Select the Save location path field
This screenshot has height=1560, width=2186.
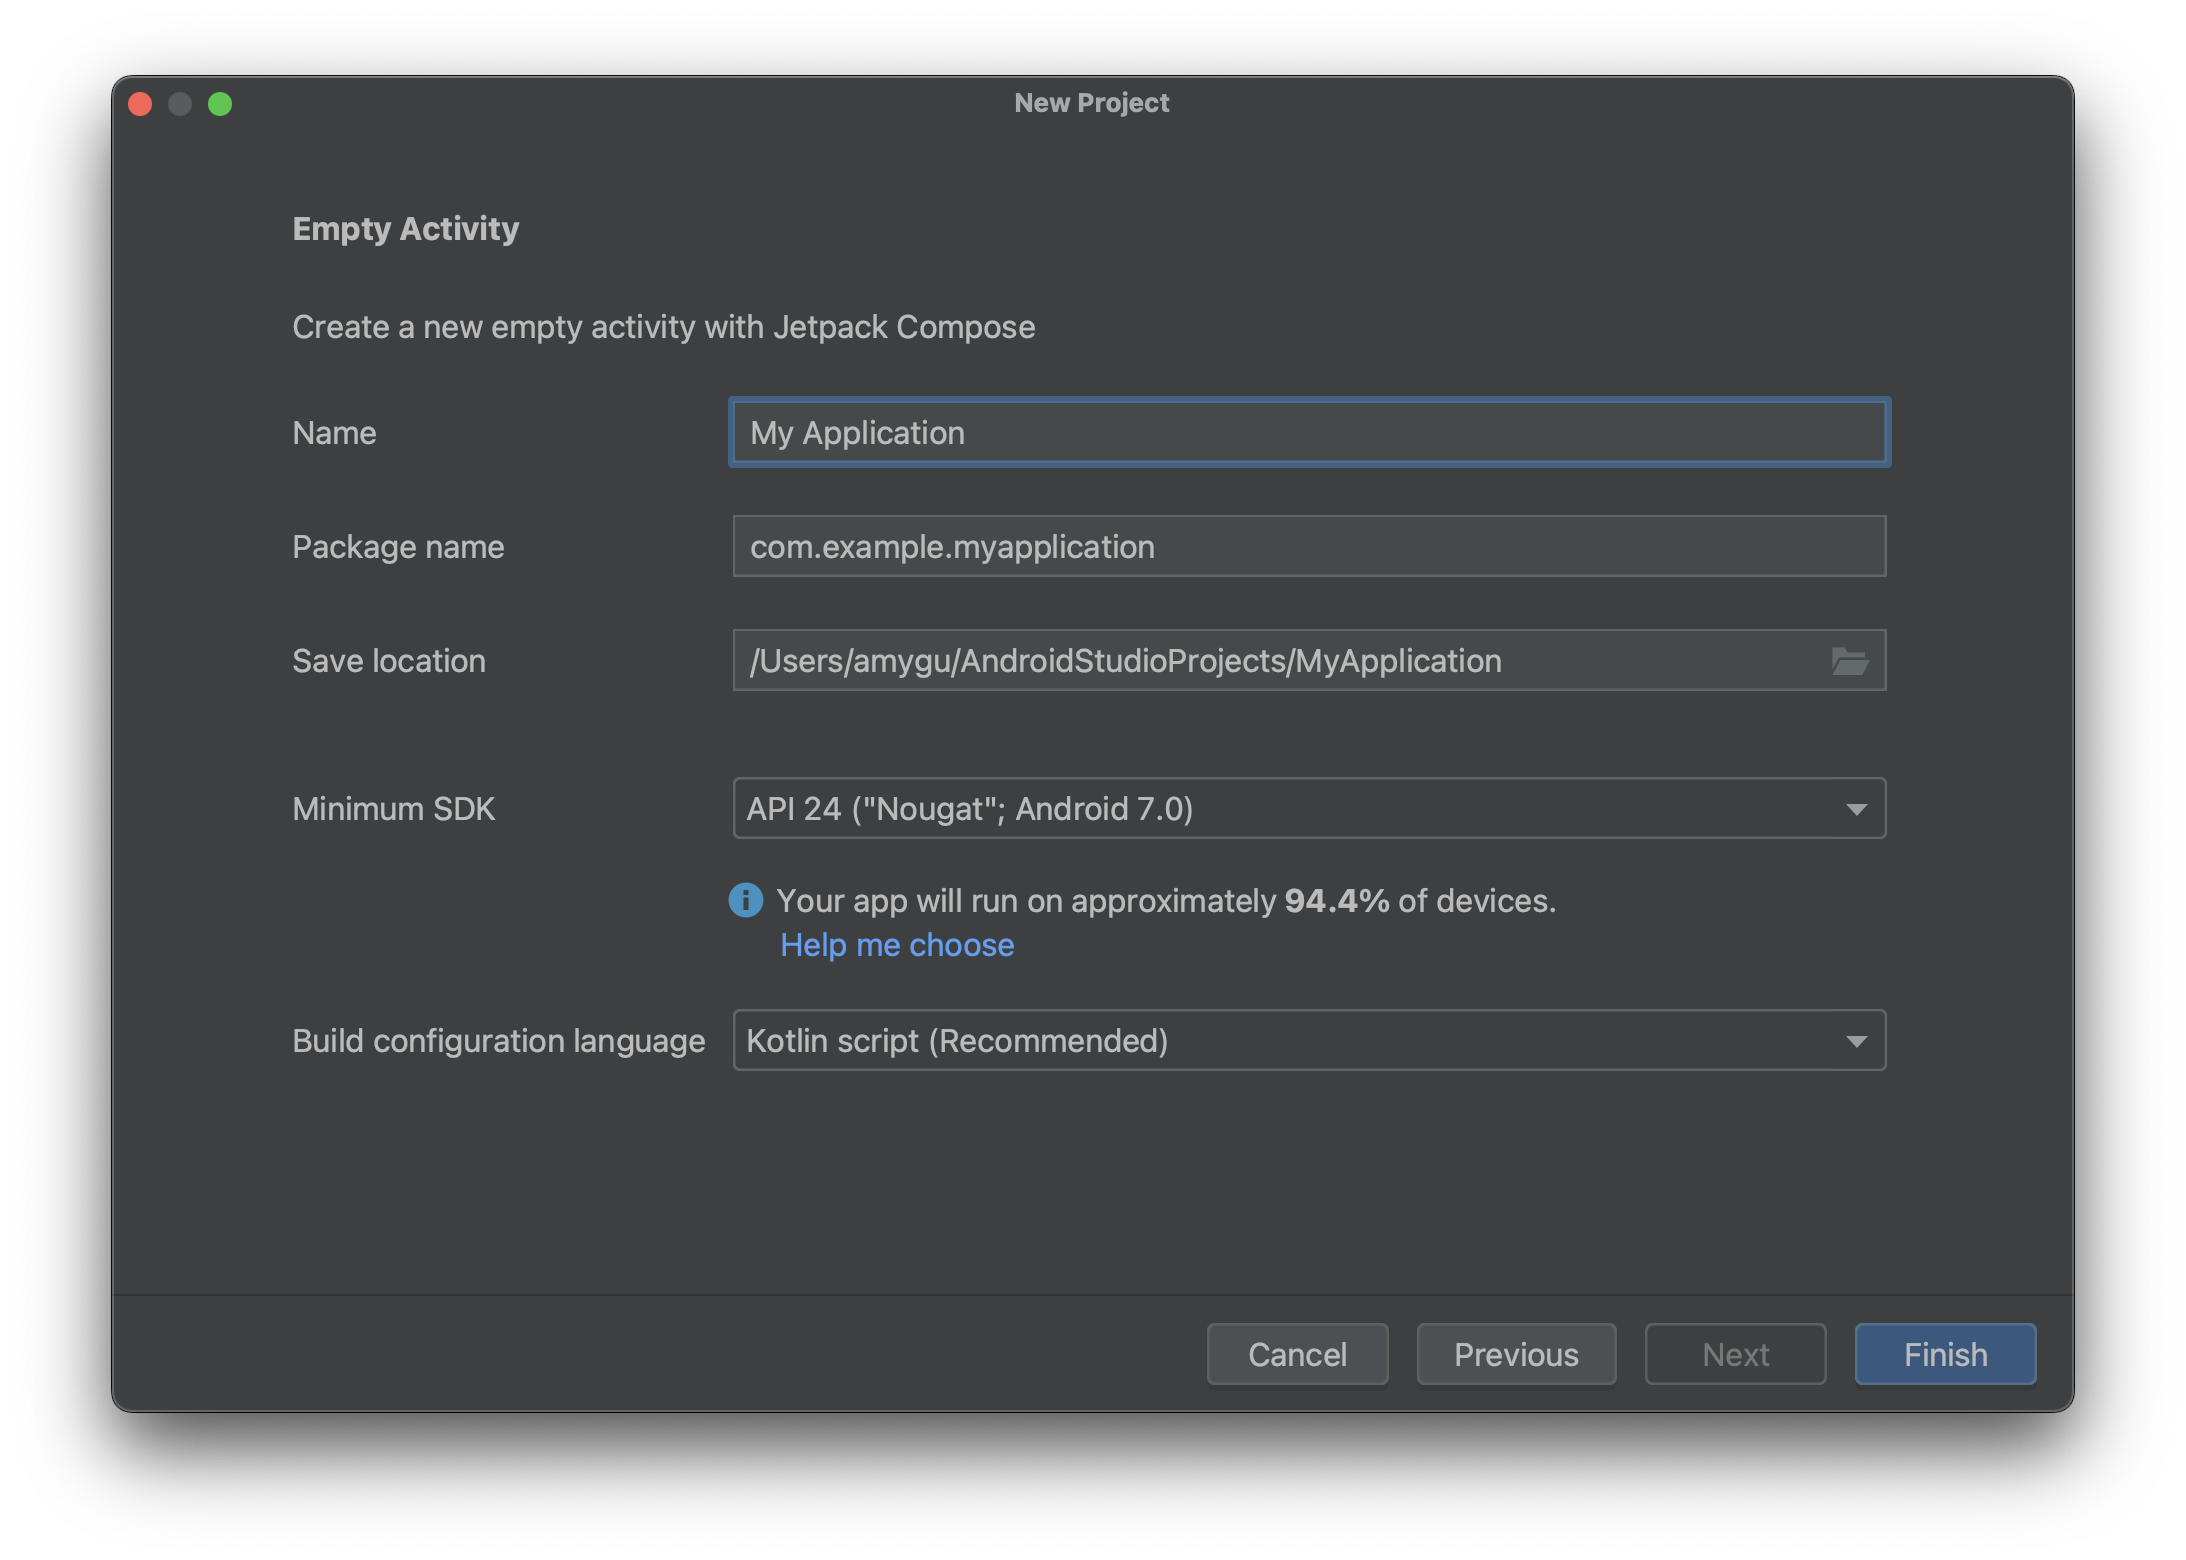click(x=1310, y=660)
